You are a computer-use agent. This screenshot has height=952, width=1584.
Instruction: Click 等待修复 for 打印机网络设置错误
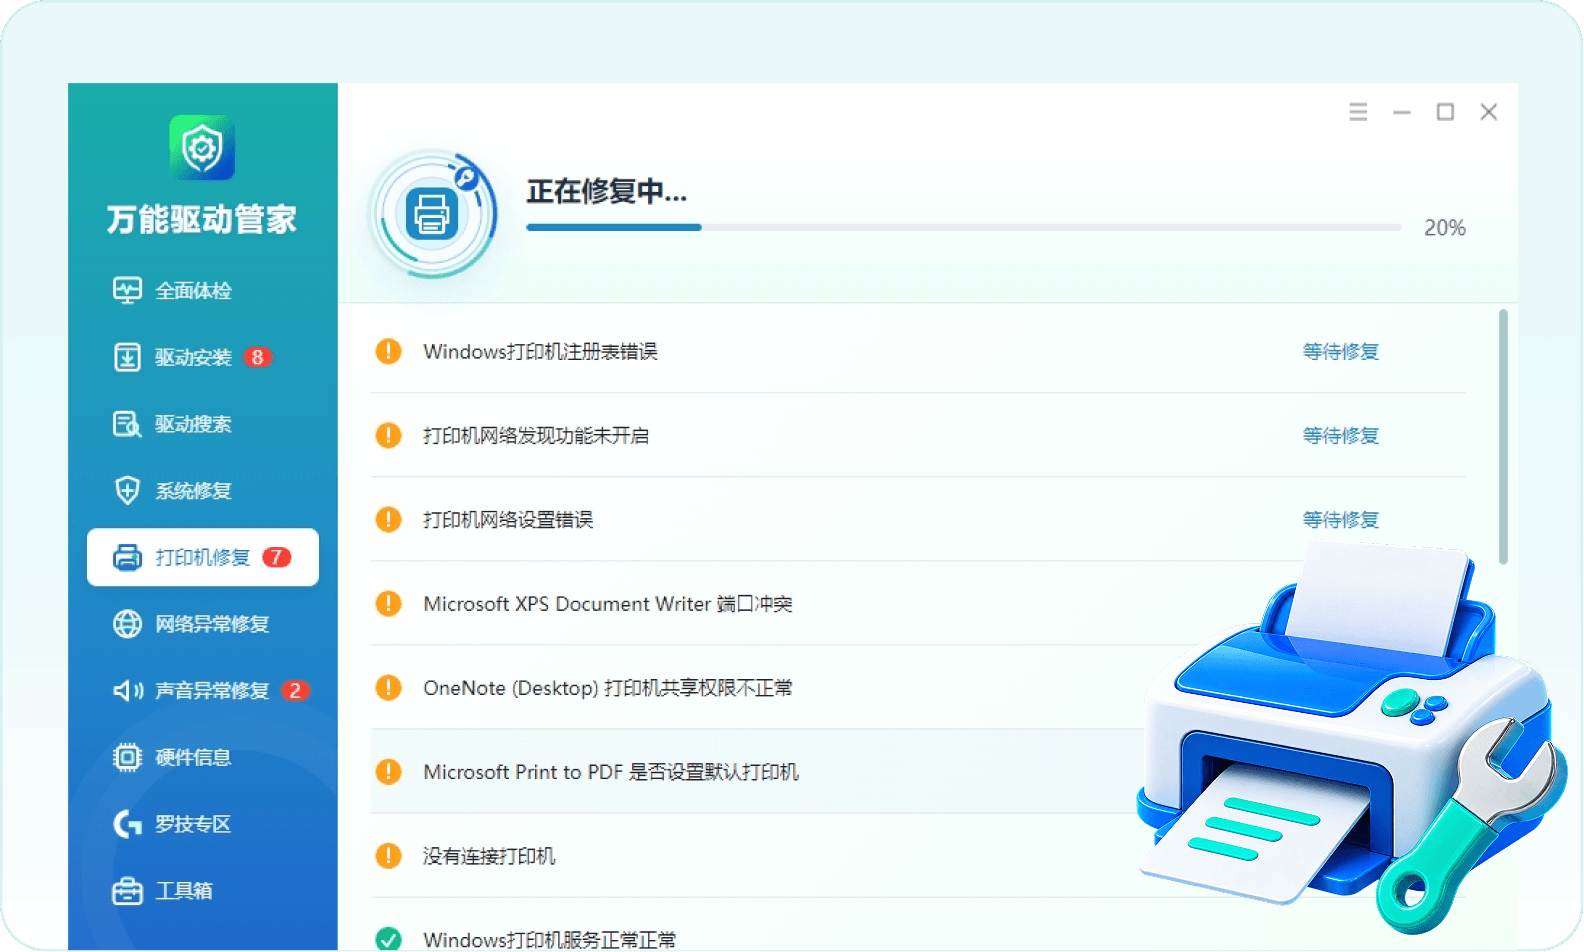[1341, 520]
